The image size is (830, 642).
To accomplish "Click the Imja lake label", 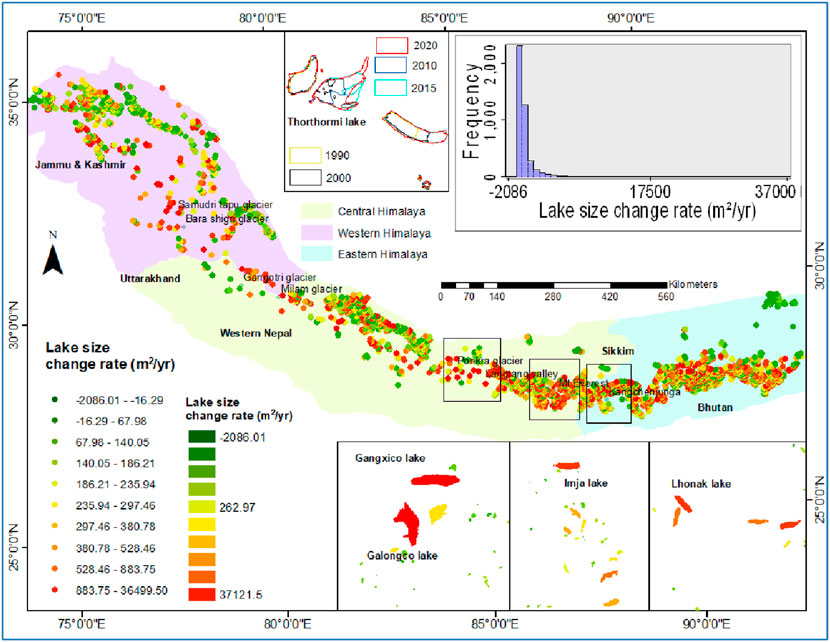I will 585,483.
